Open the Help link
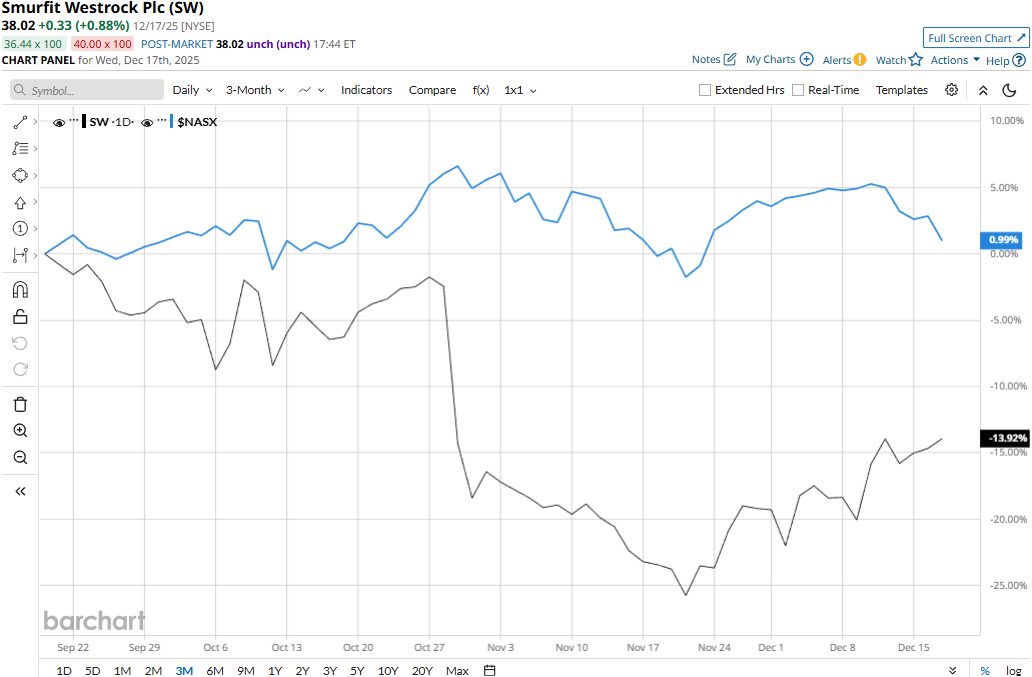Screen dimensions: 1032x677 (x=1006, y=61)
